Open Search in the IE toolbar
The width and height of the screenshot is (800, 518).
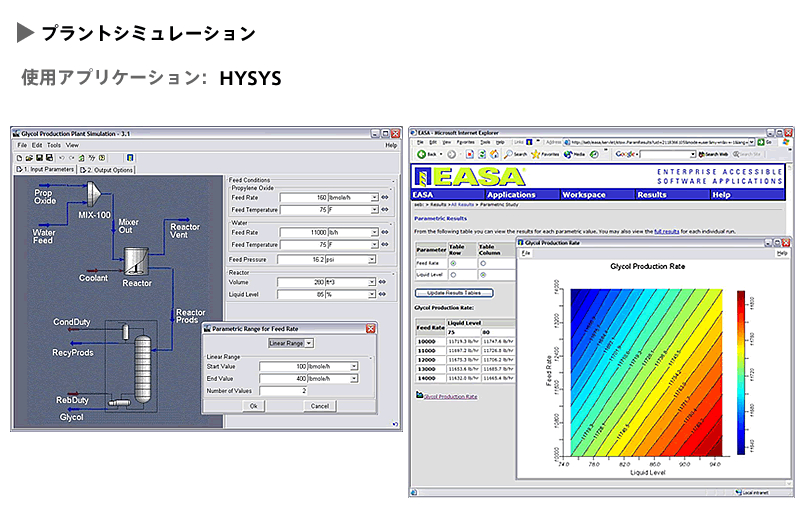(516, 154)
